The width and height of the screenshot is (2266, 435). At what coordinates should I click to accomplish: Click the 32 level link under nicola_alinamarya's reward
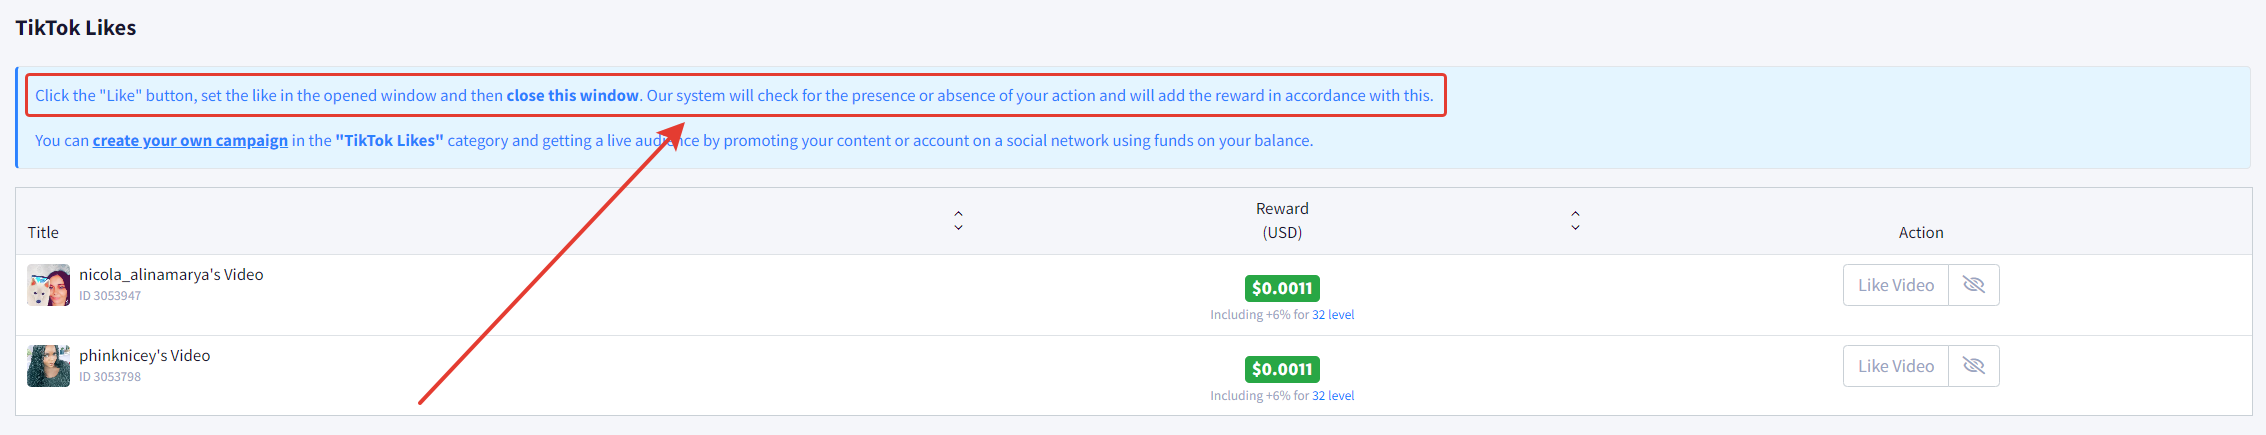(x=1333, y=315)
